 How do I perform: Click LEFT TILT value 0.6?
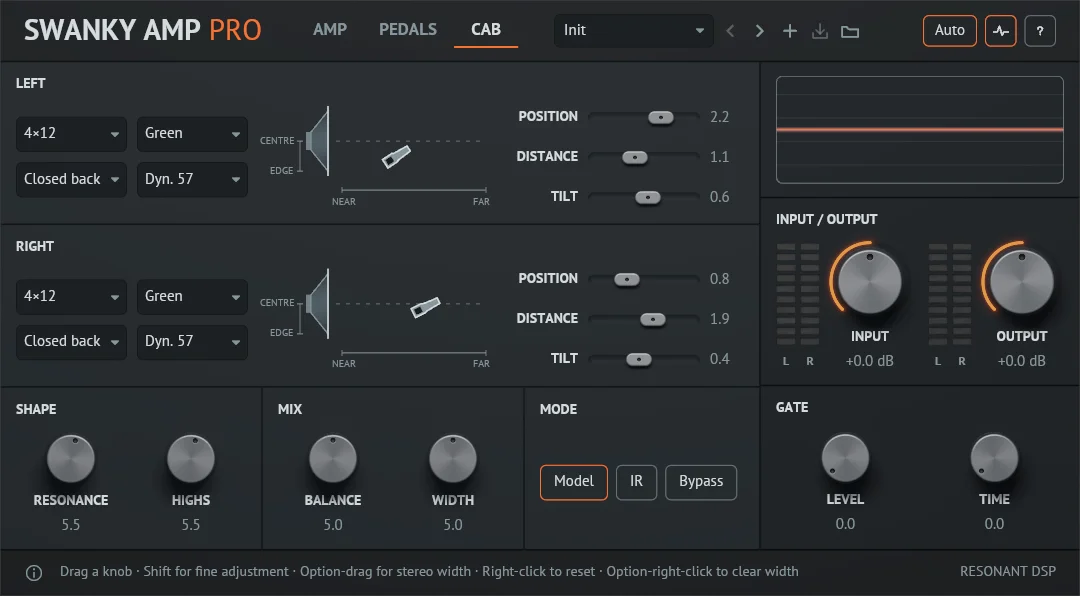coord(719,197)
